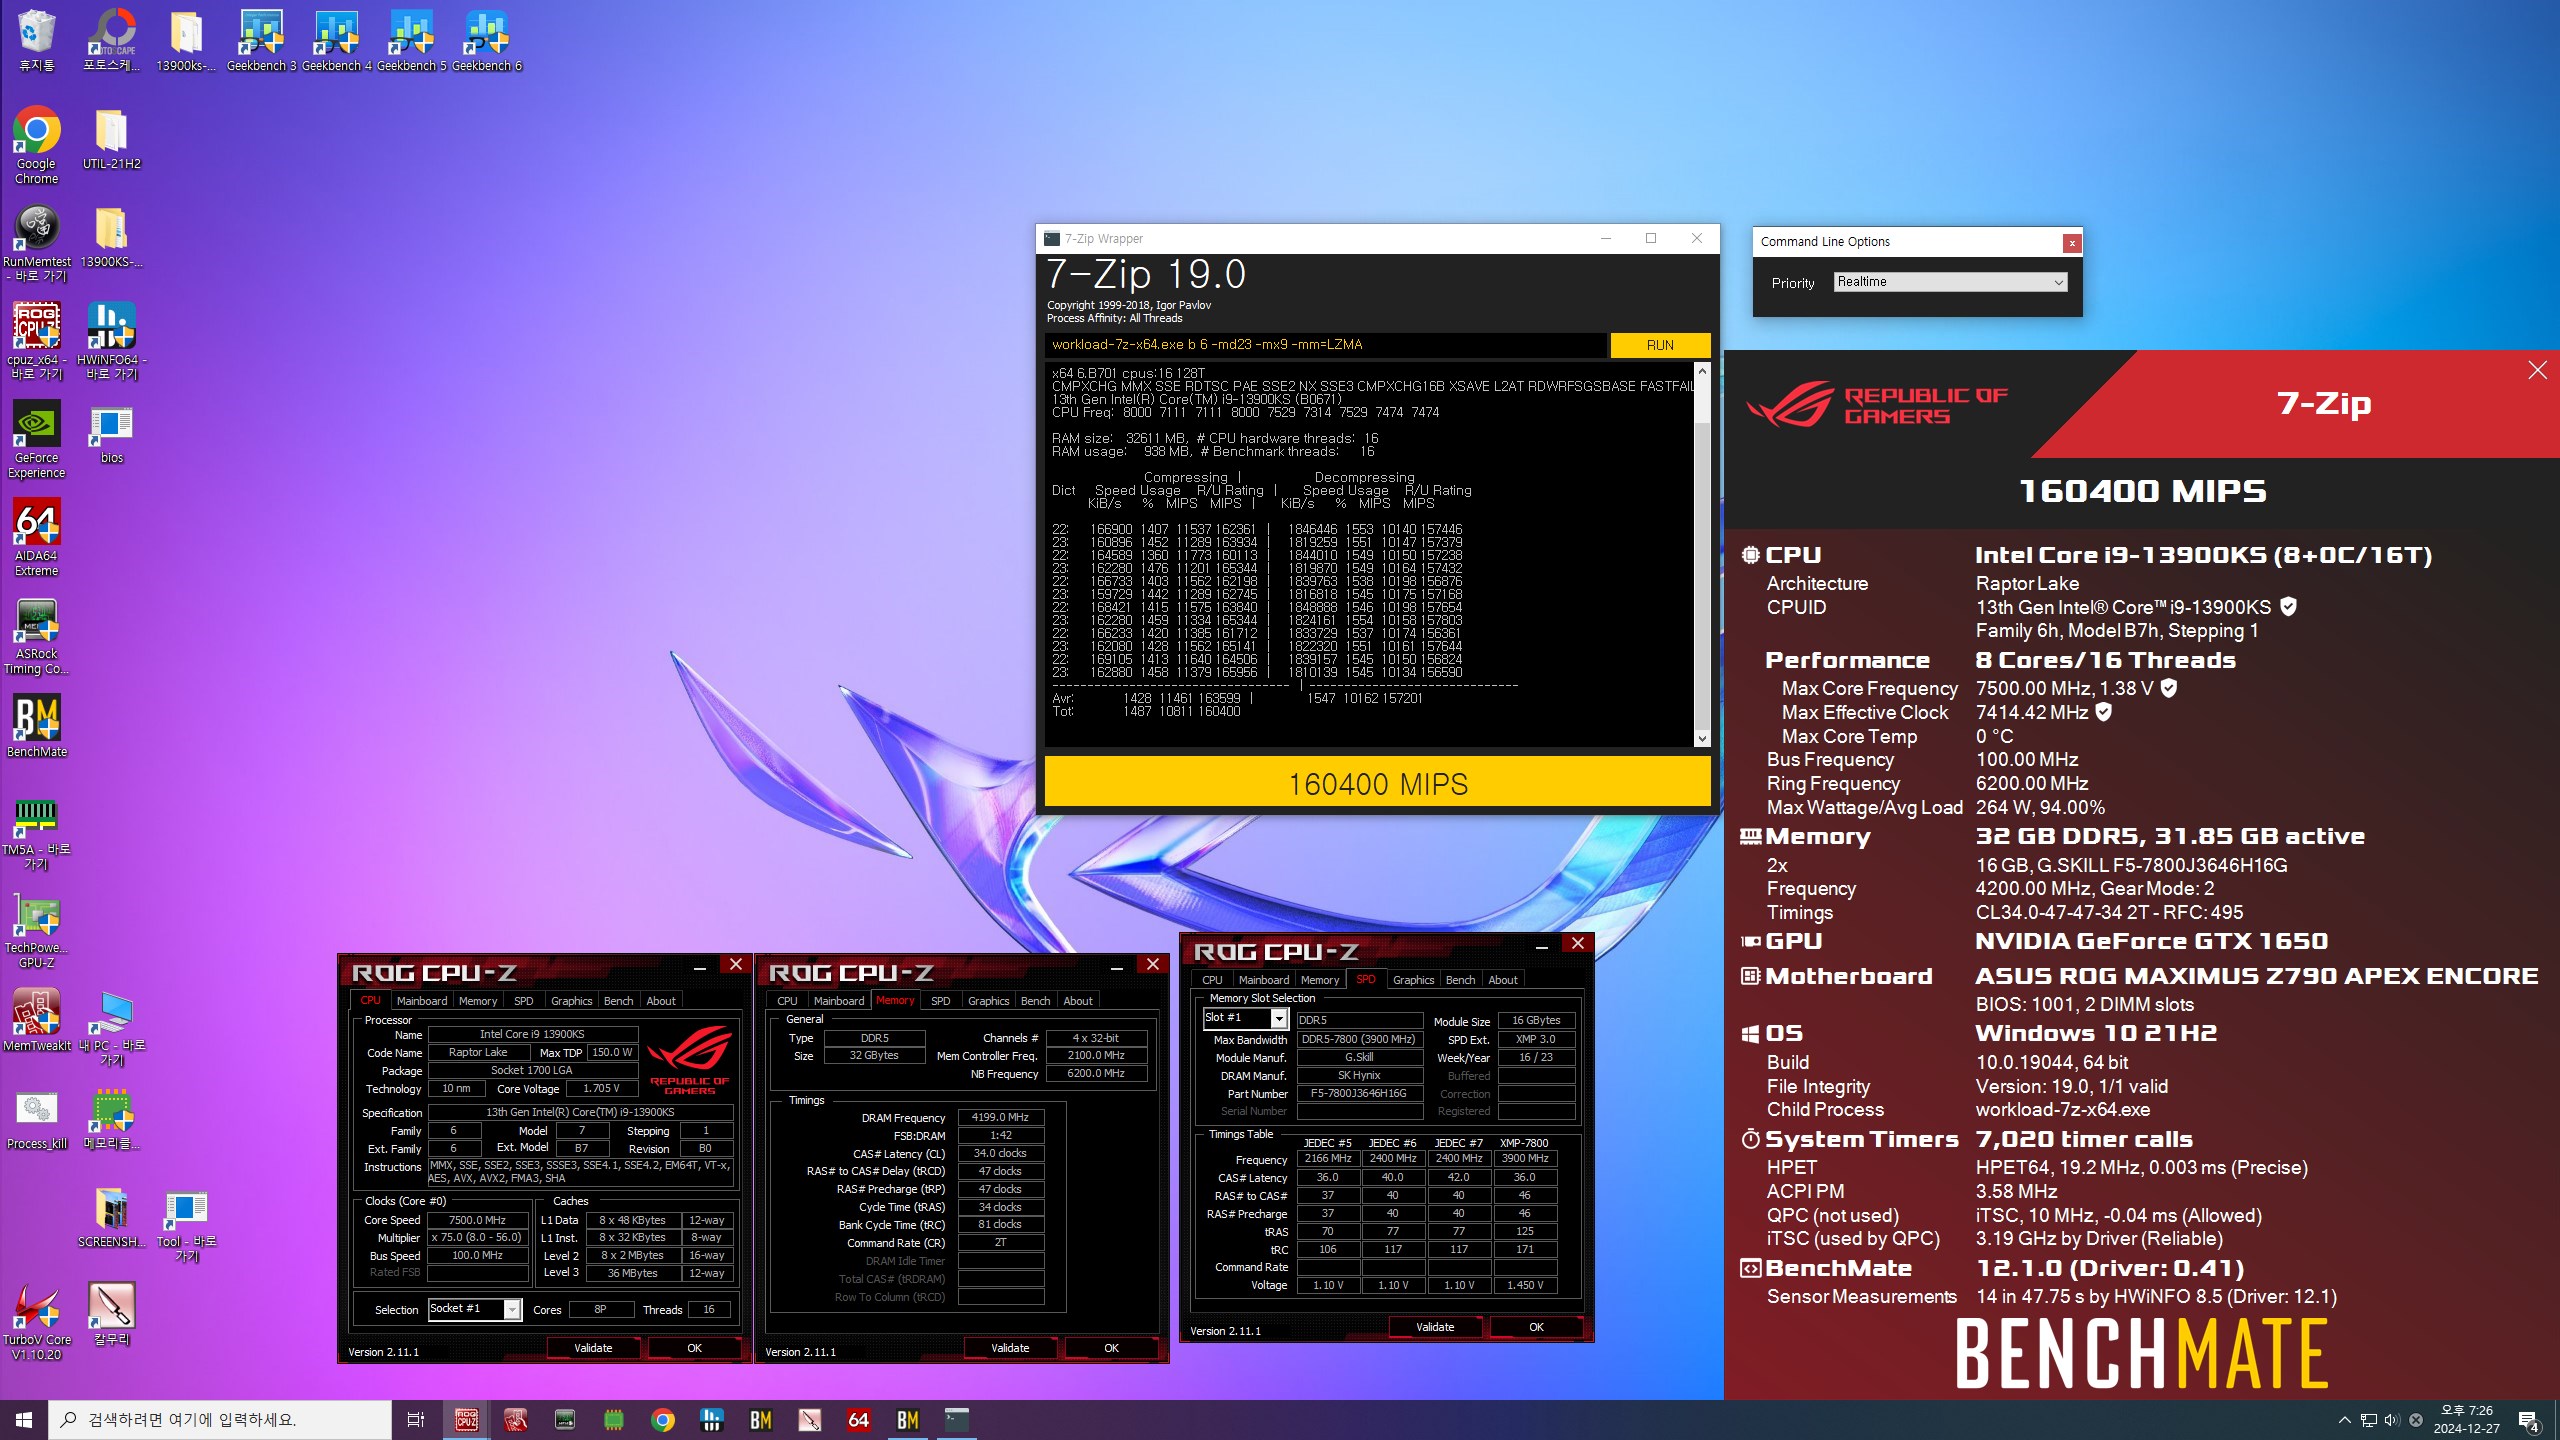Open the Geekbench 4 desktop shortcut
Viewport: 2560px width, 1440px height.
pos(337,40)
